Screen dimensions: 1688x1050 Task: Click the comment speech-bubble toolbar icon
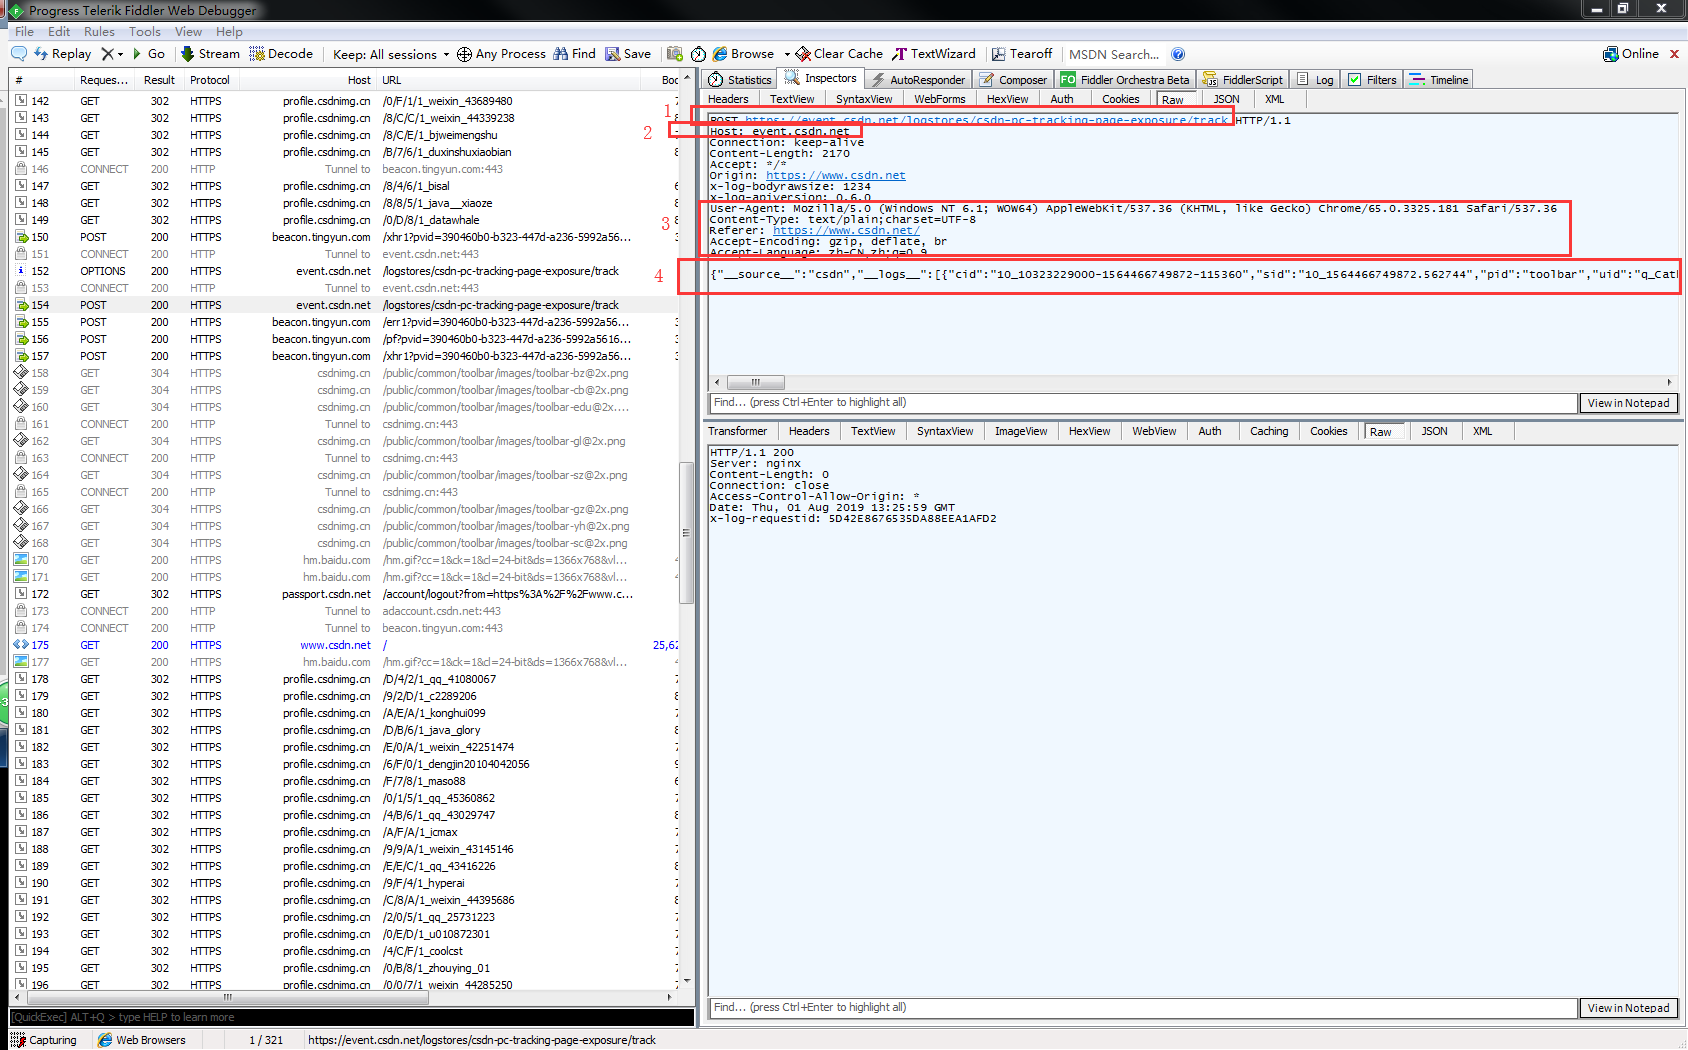pos(19,54)
